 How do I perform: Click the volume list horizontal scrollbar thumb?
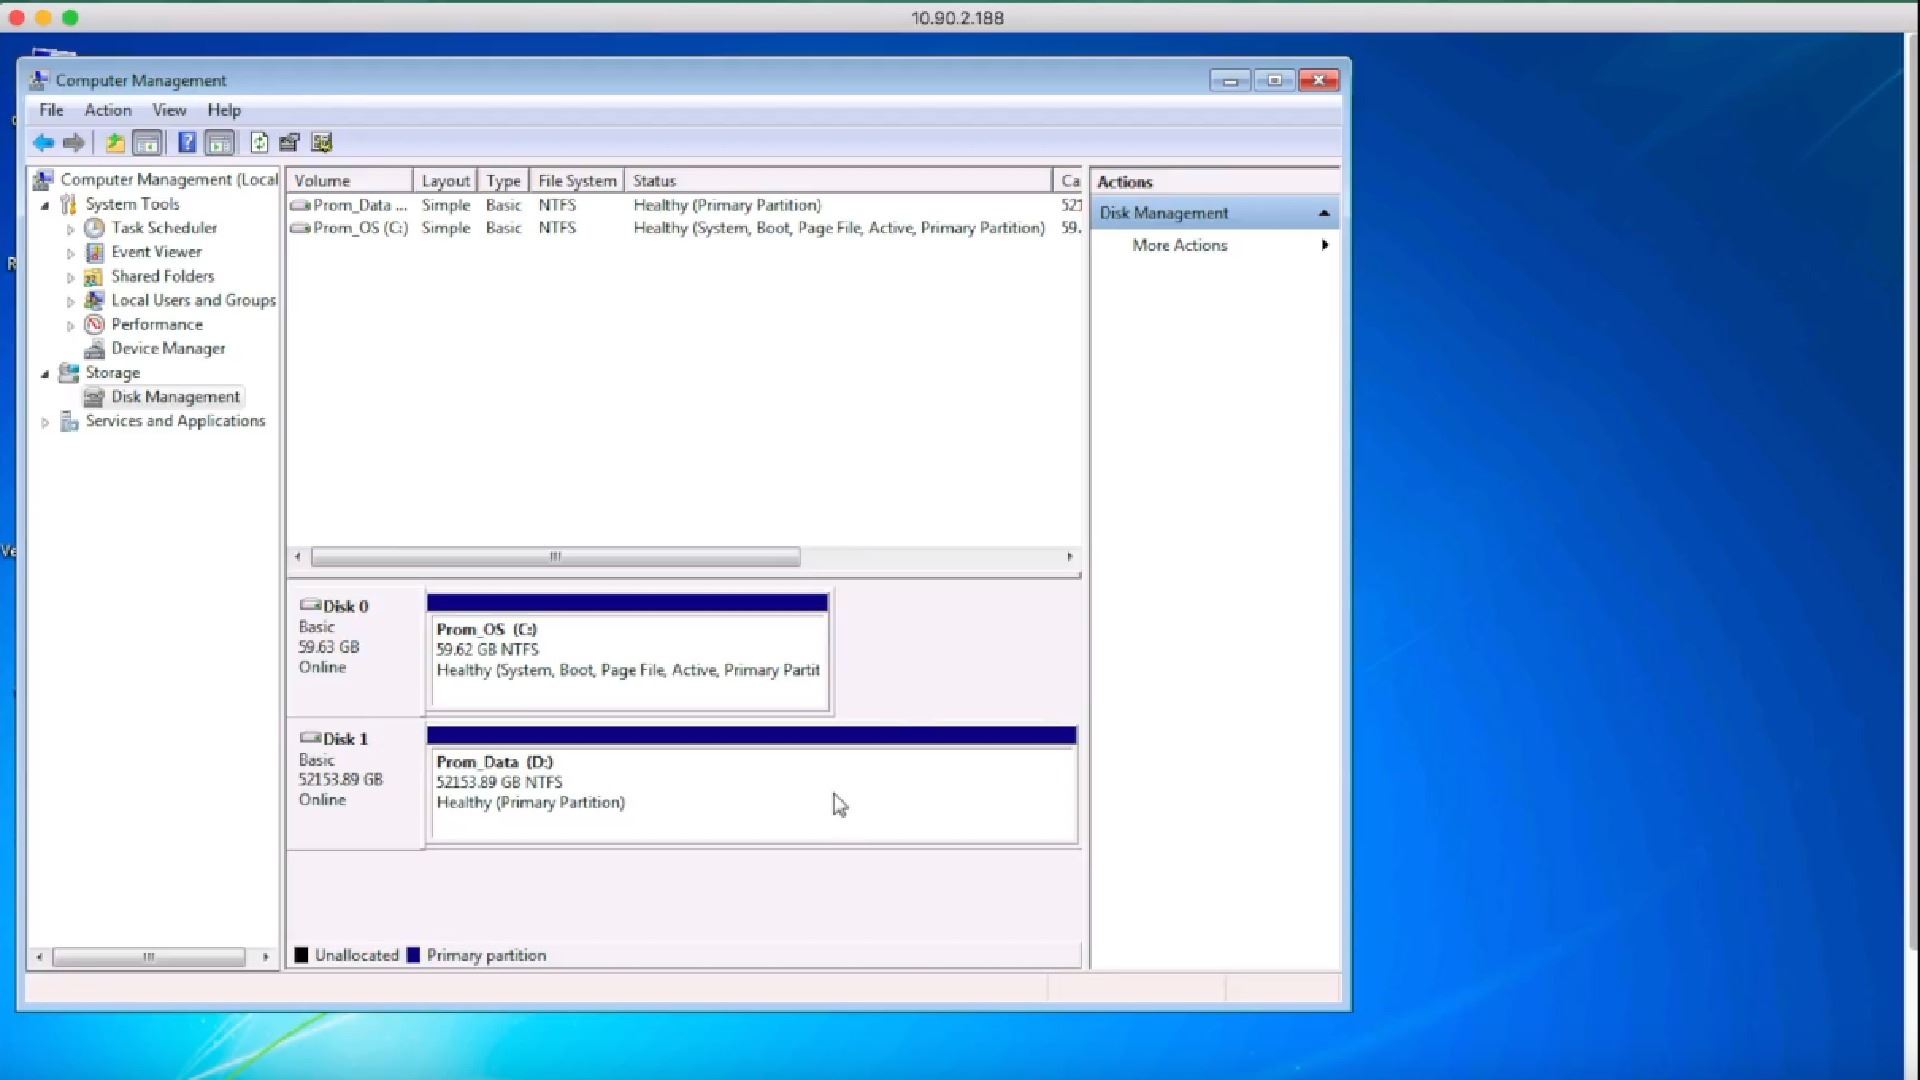pyautogui.click(x=555, y=557)
